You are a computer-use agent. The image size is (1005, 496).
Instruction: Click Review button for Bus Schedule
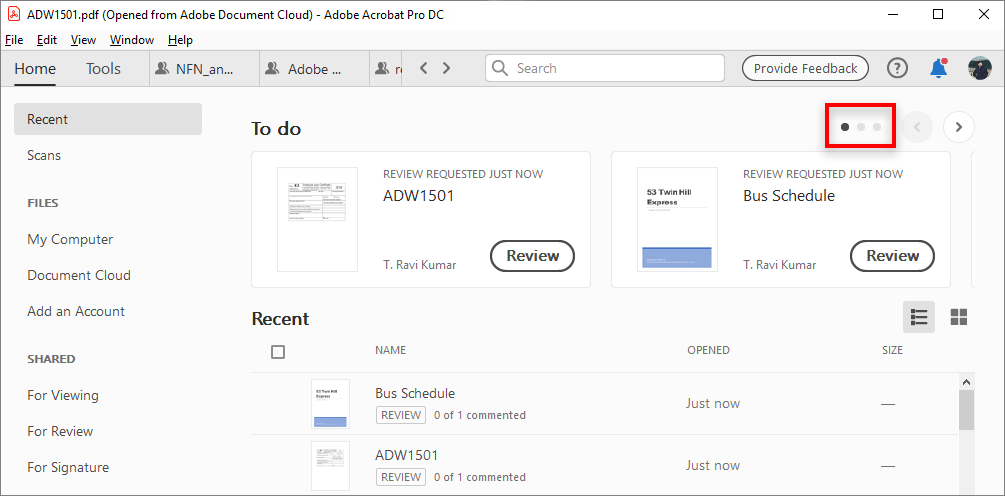[892, 255]
